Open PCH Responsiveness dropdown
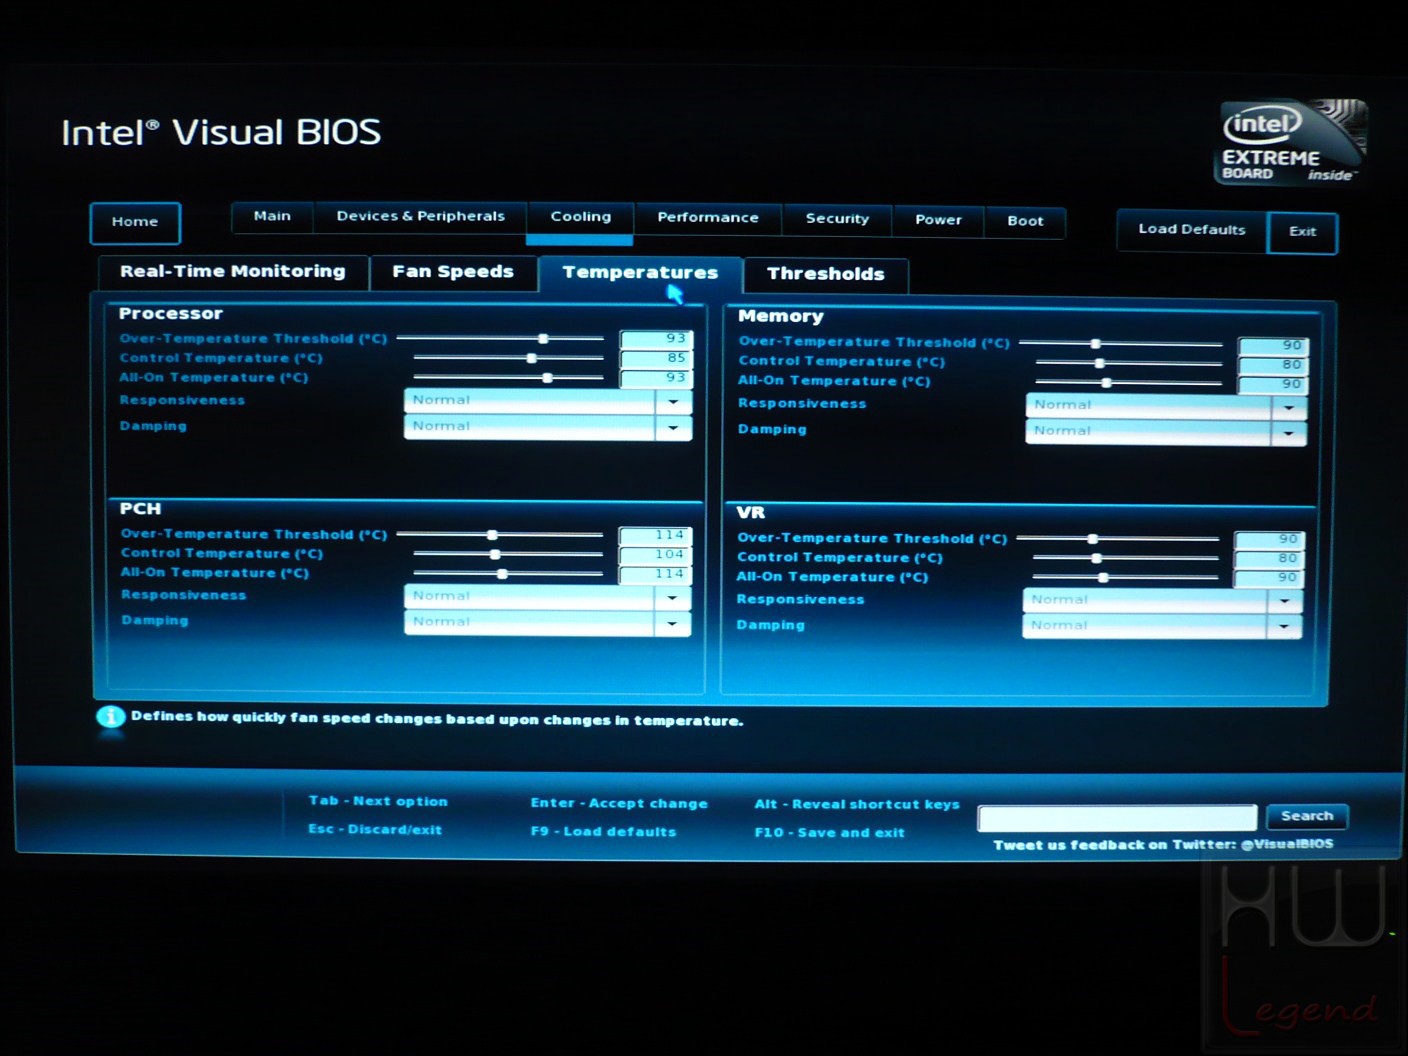The height and width of the screenshot is (1056, 1408). point(547,597)
